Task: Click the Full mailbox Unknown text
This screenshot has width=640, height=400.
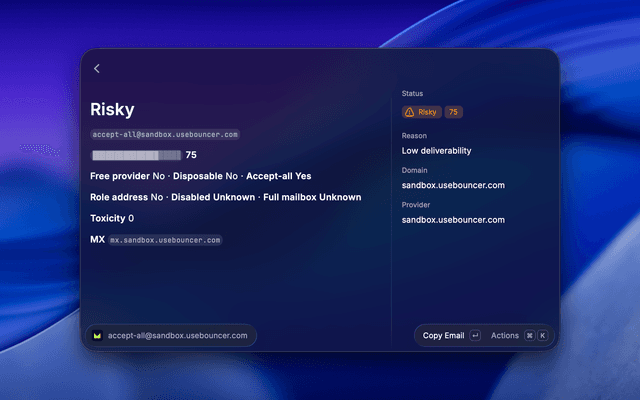Action: (312, 197)
